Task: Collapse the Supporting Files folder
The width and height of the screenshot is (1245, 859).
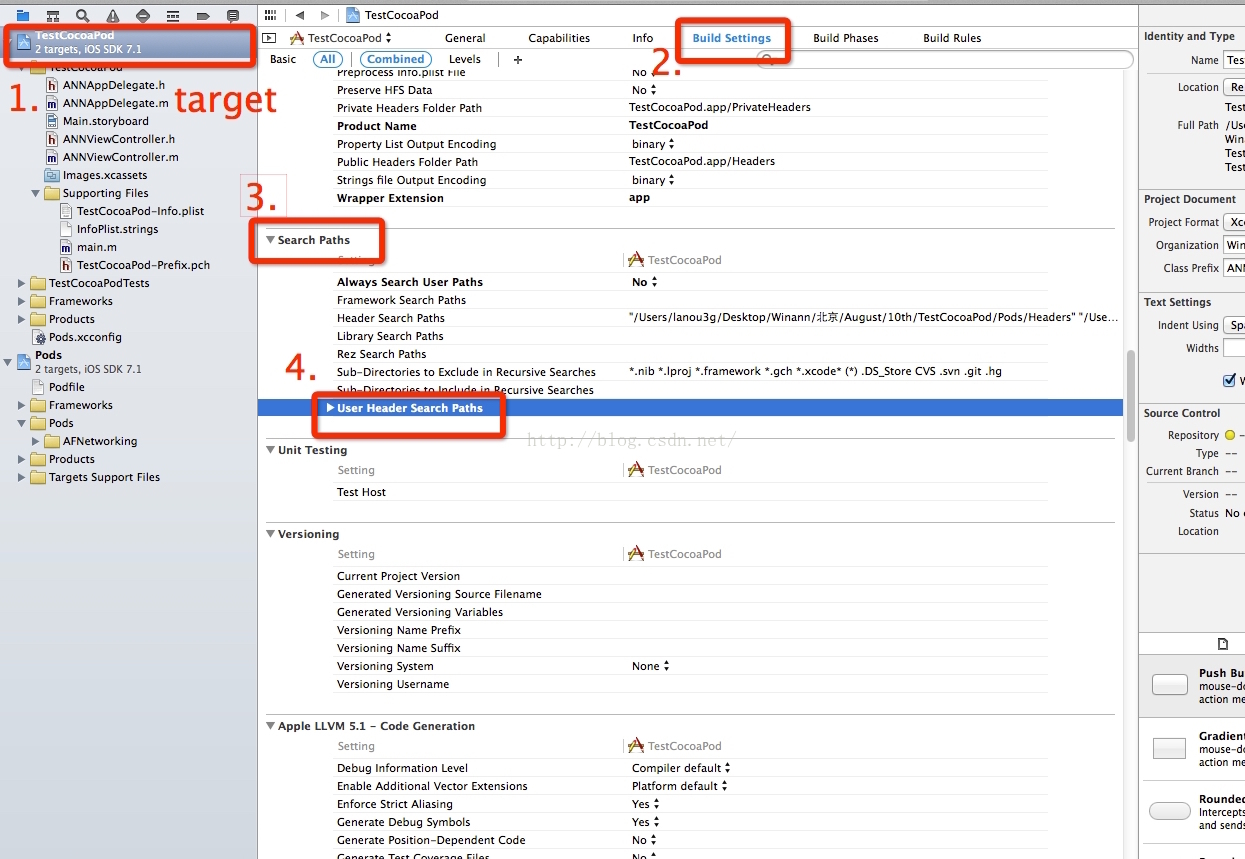Action: point(36,193)
